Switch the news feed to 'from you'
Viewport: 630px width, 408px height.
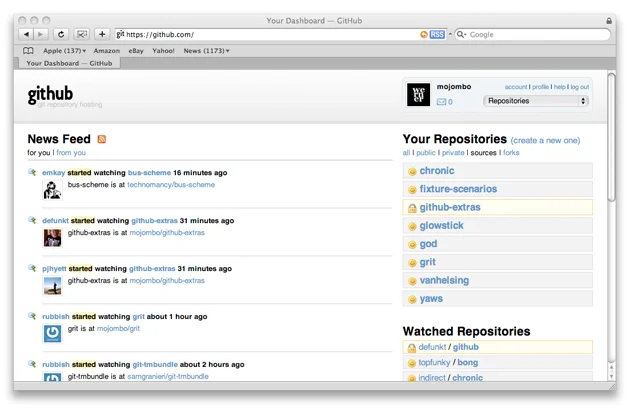pyautogui.click(x=71, y=153)
